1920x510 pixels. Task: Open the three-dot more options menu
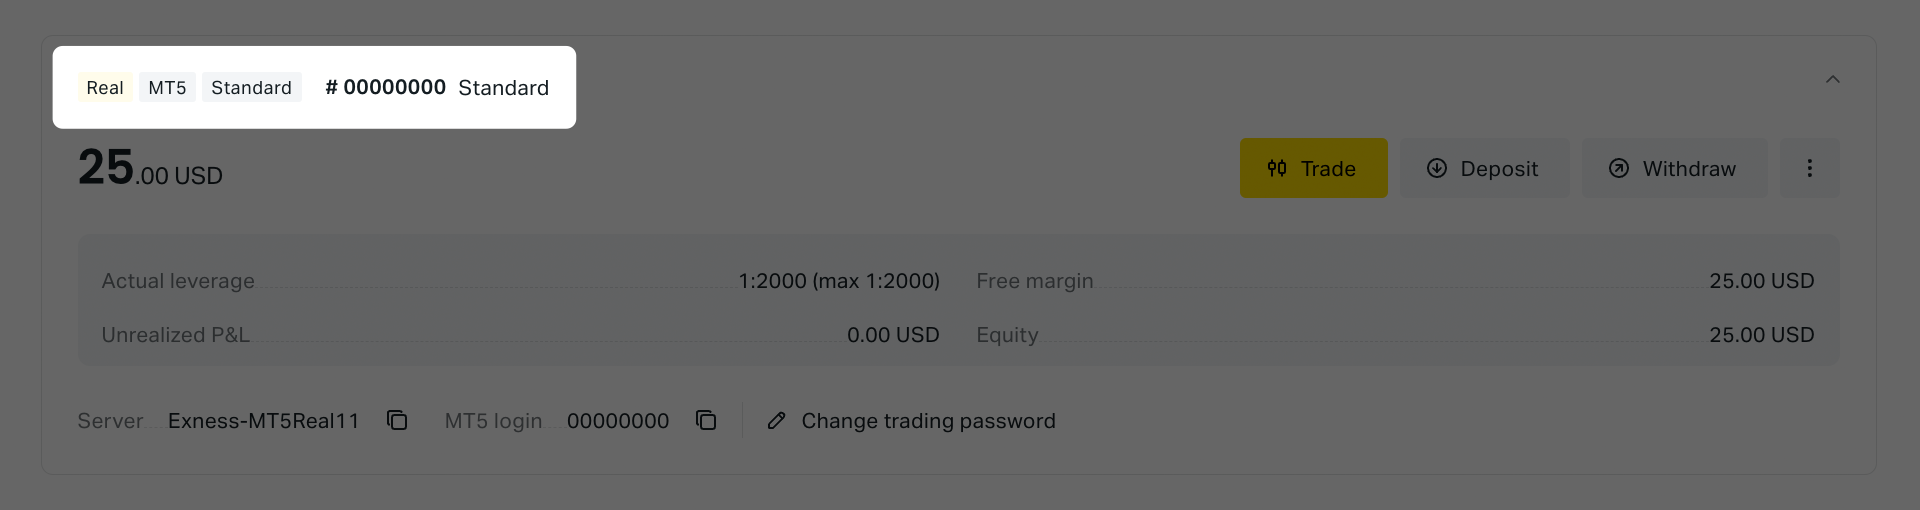coord(1809,168)
